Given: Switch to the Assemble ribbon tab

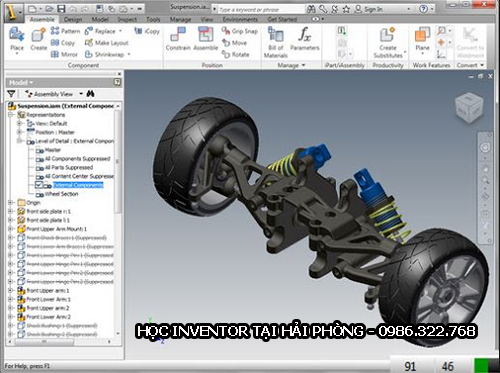Looking at the screenshot, I should pyautogui.click(x=42, y=19).
